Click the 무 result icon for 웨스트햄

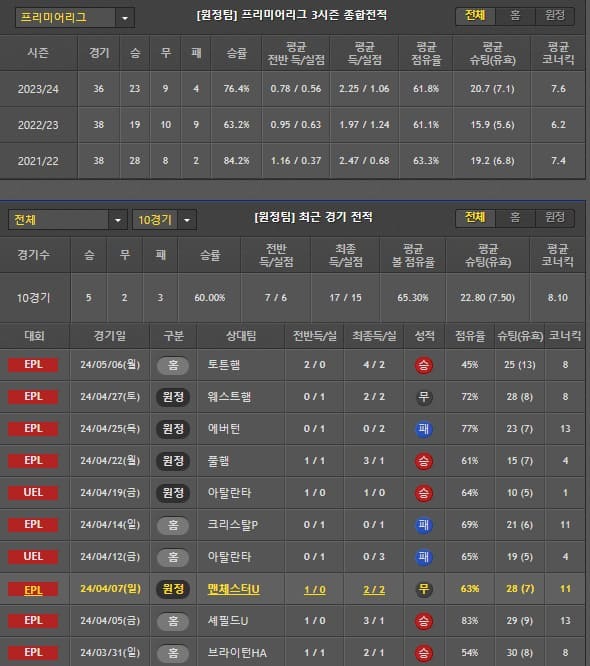[x=423, y=397]
